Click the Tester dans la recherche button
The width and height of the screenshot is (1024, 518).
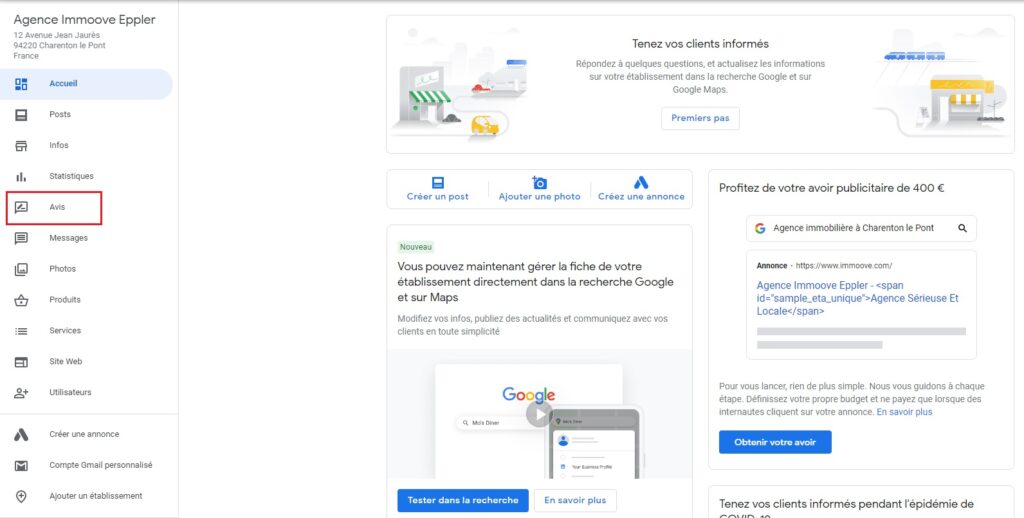(x=463, y=500)
